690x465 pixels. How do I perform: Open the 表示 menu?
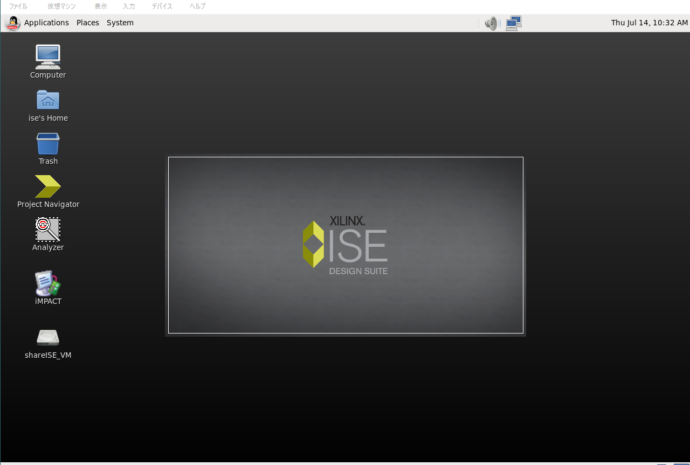pos(100,6)
